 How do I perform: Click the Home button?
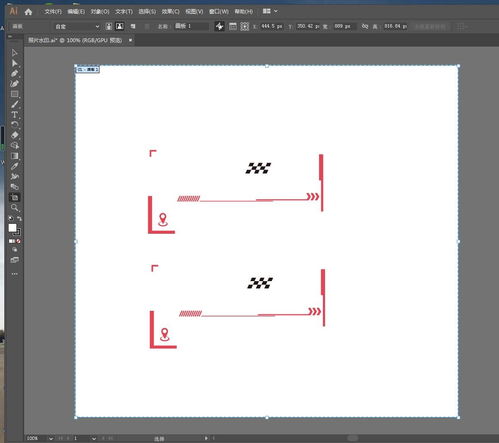click(28, 12)
